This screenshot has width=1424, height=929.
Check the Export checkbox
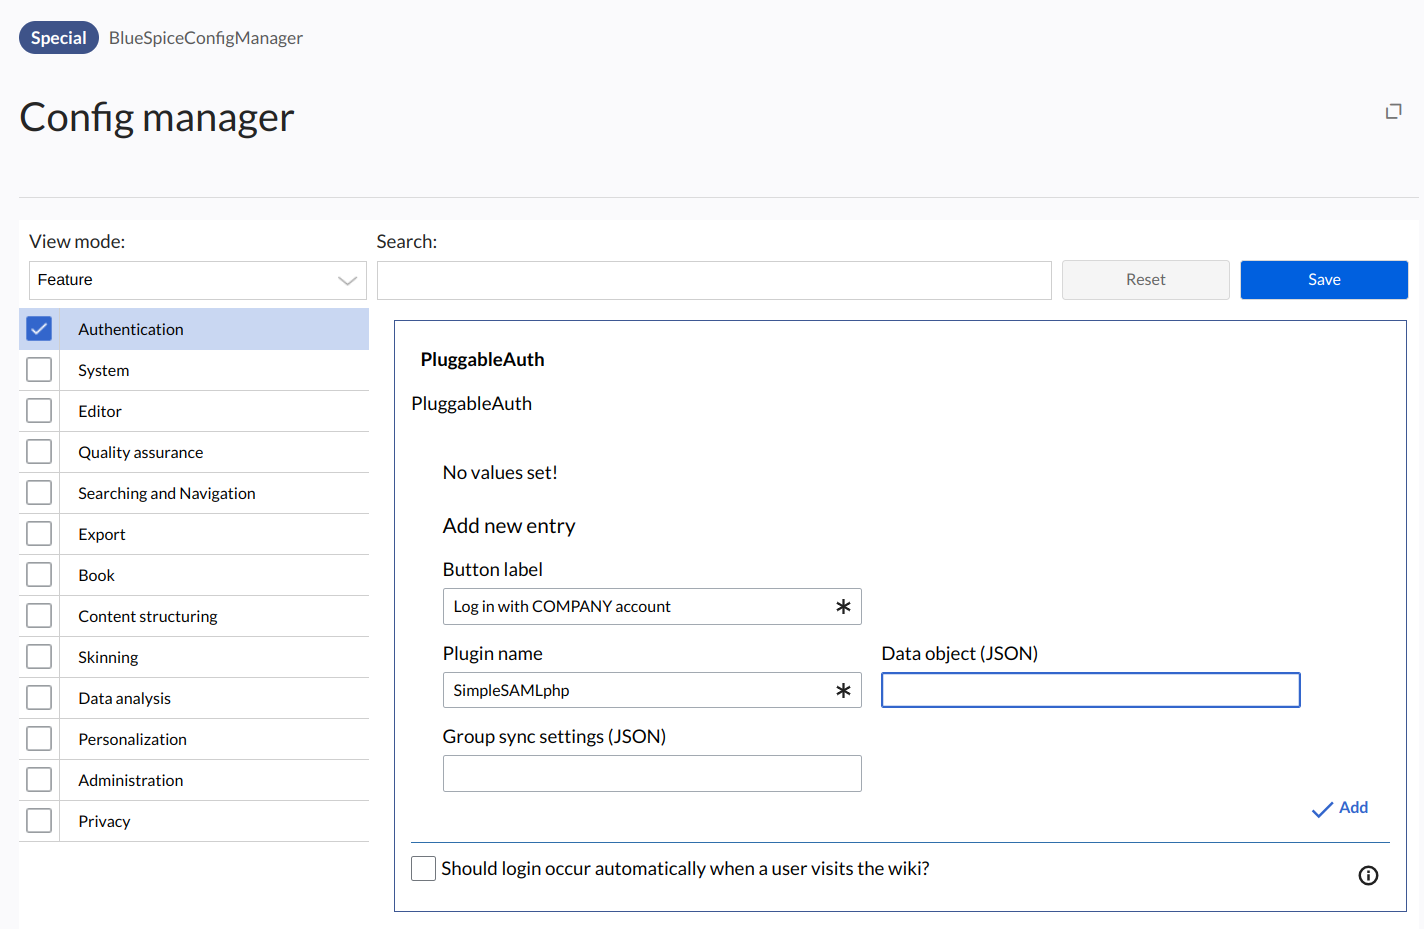39,534
